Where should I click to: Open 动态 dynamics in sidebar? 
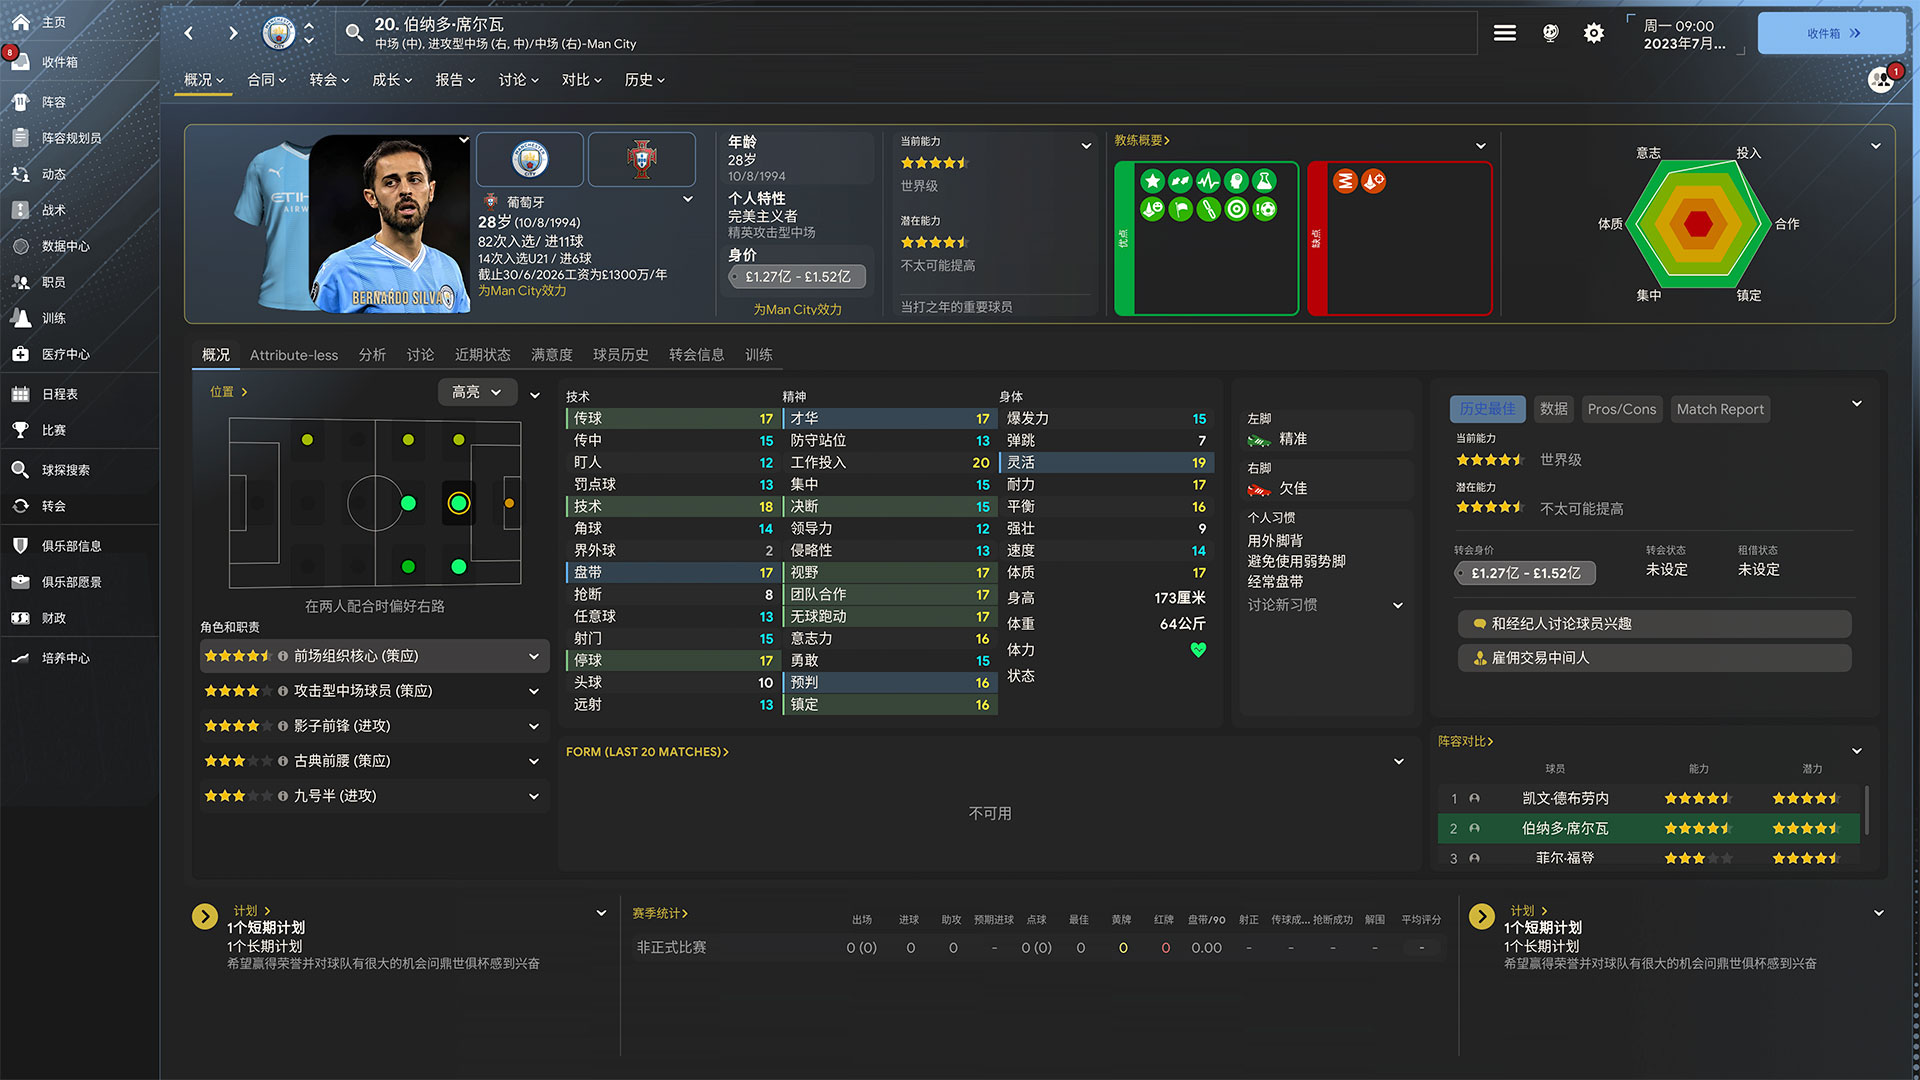[x=53, y=174]
